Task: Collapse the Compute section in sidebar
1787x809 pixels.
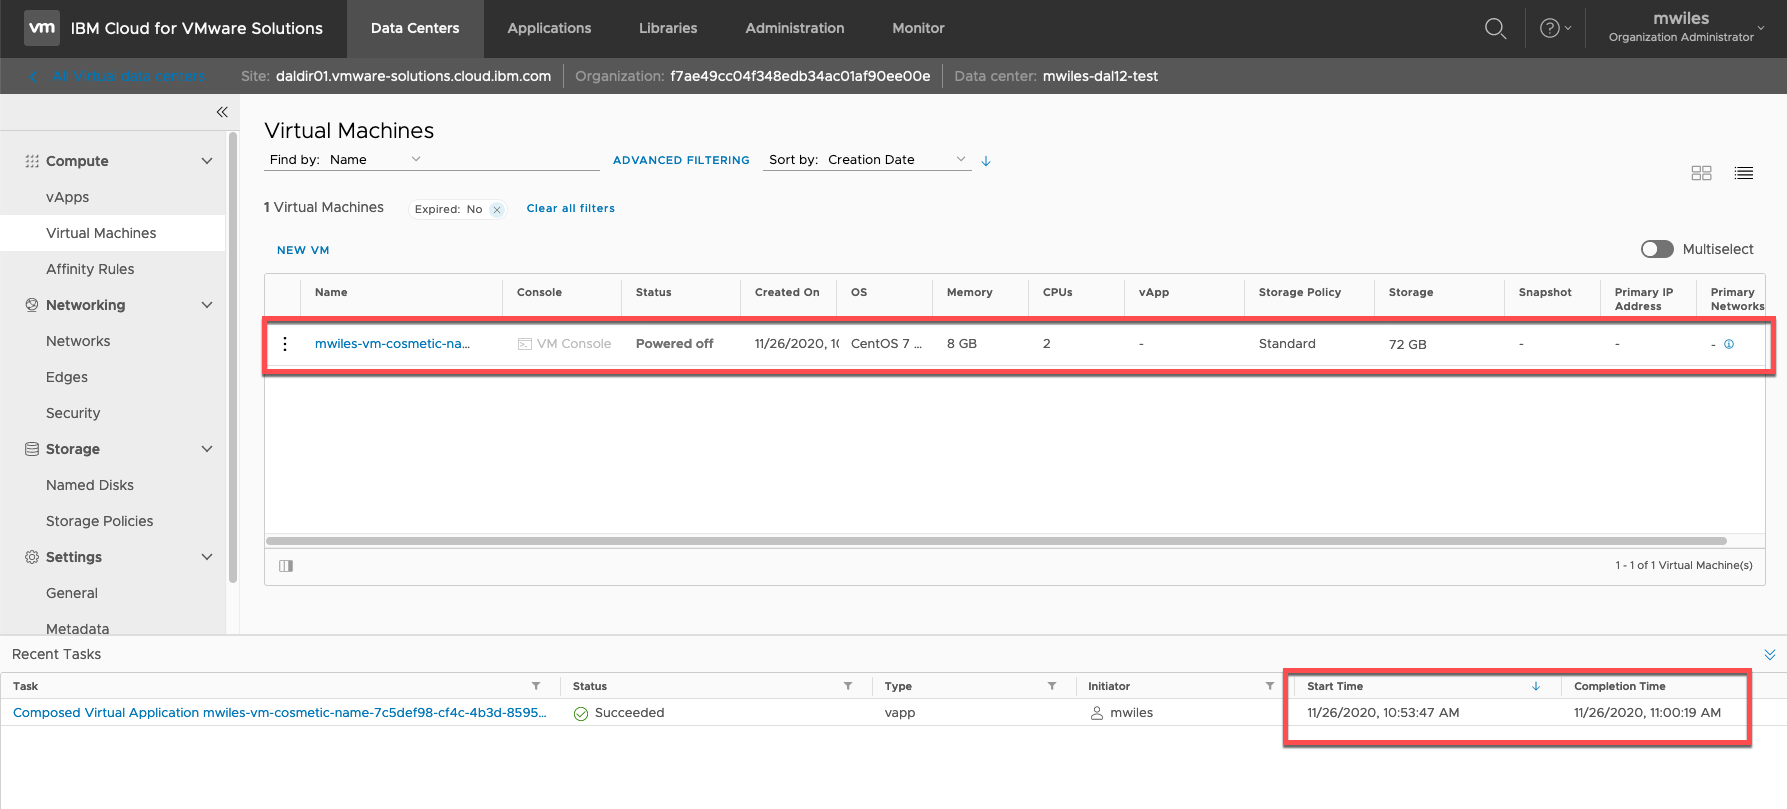Action: point(207,161)
